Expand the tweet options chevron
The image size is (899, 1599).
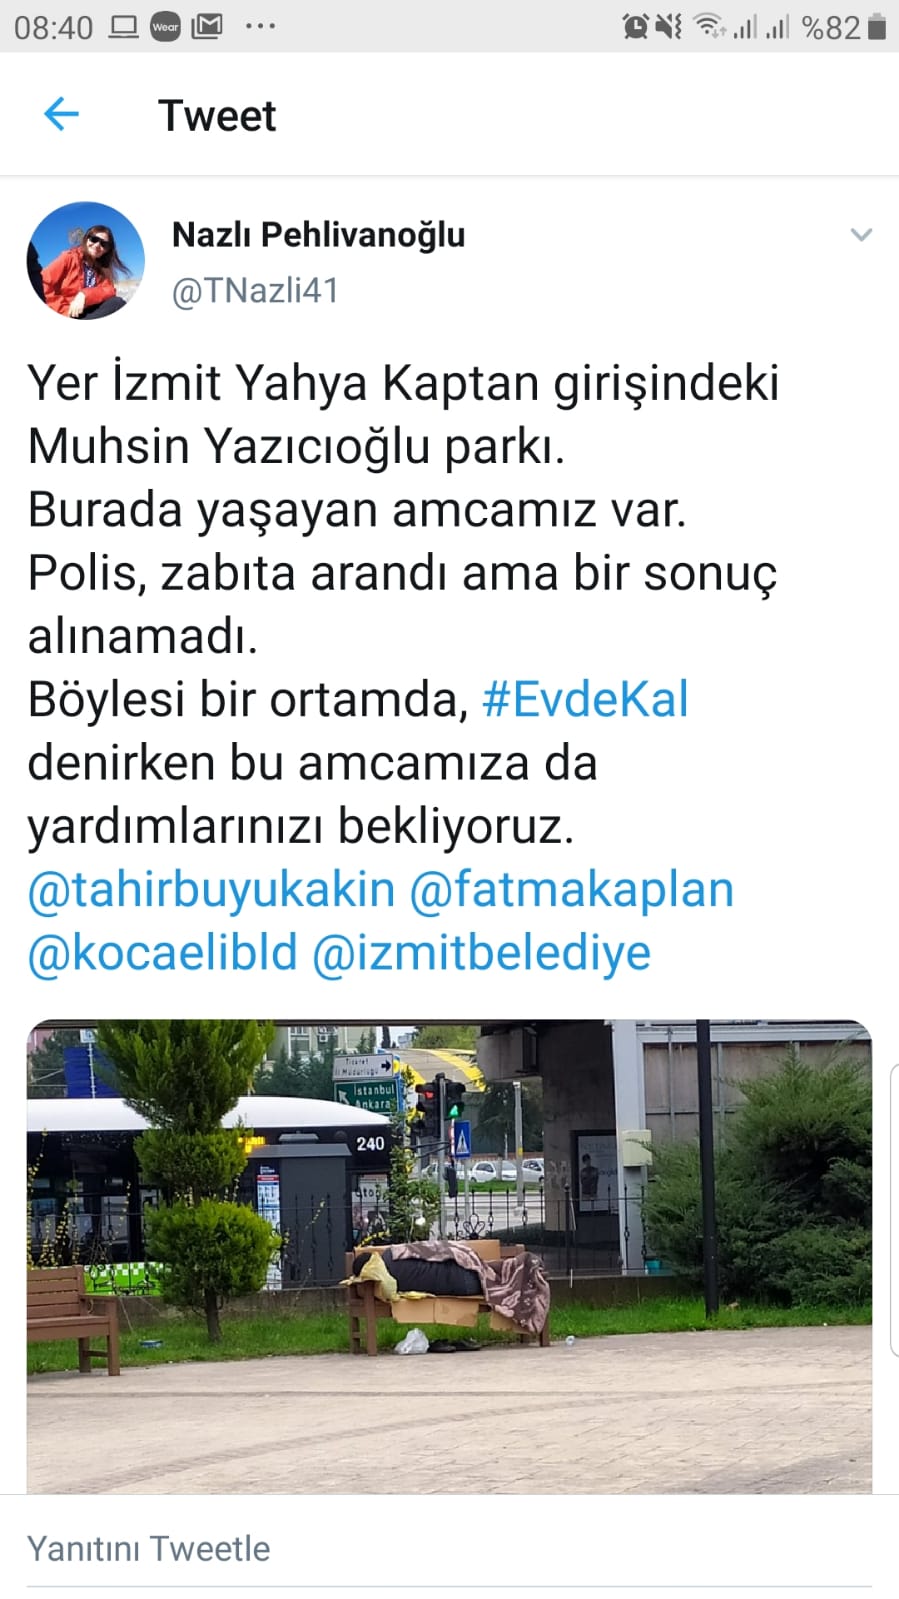(861, 235)
